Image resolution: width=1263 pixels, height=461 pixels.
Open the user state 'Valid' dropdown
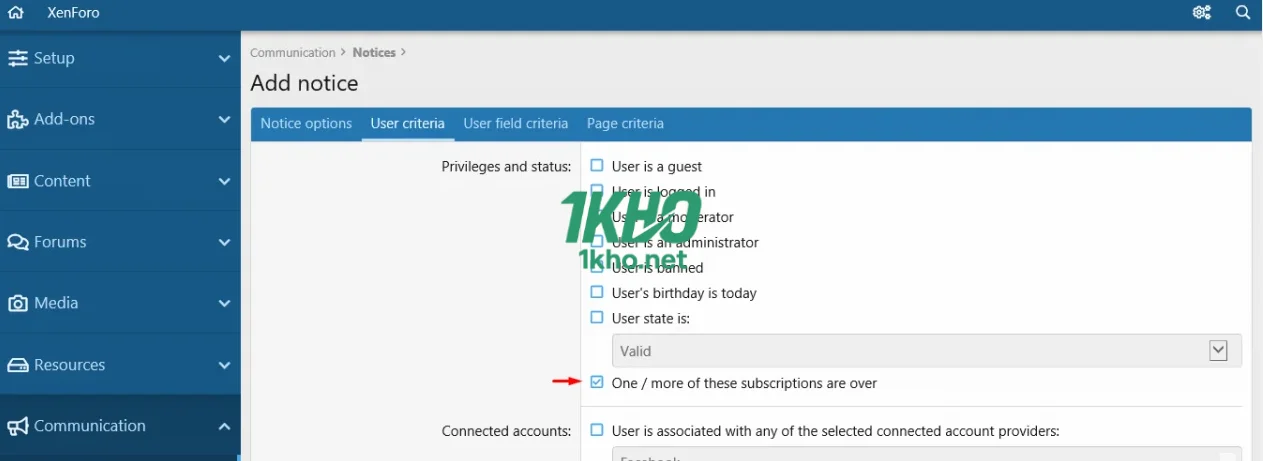click(926, 351)
